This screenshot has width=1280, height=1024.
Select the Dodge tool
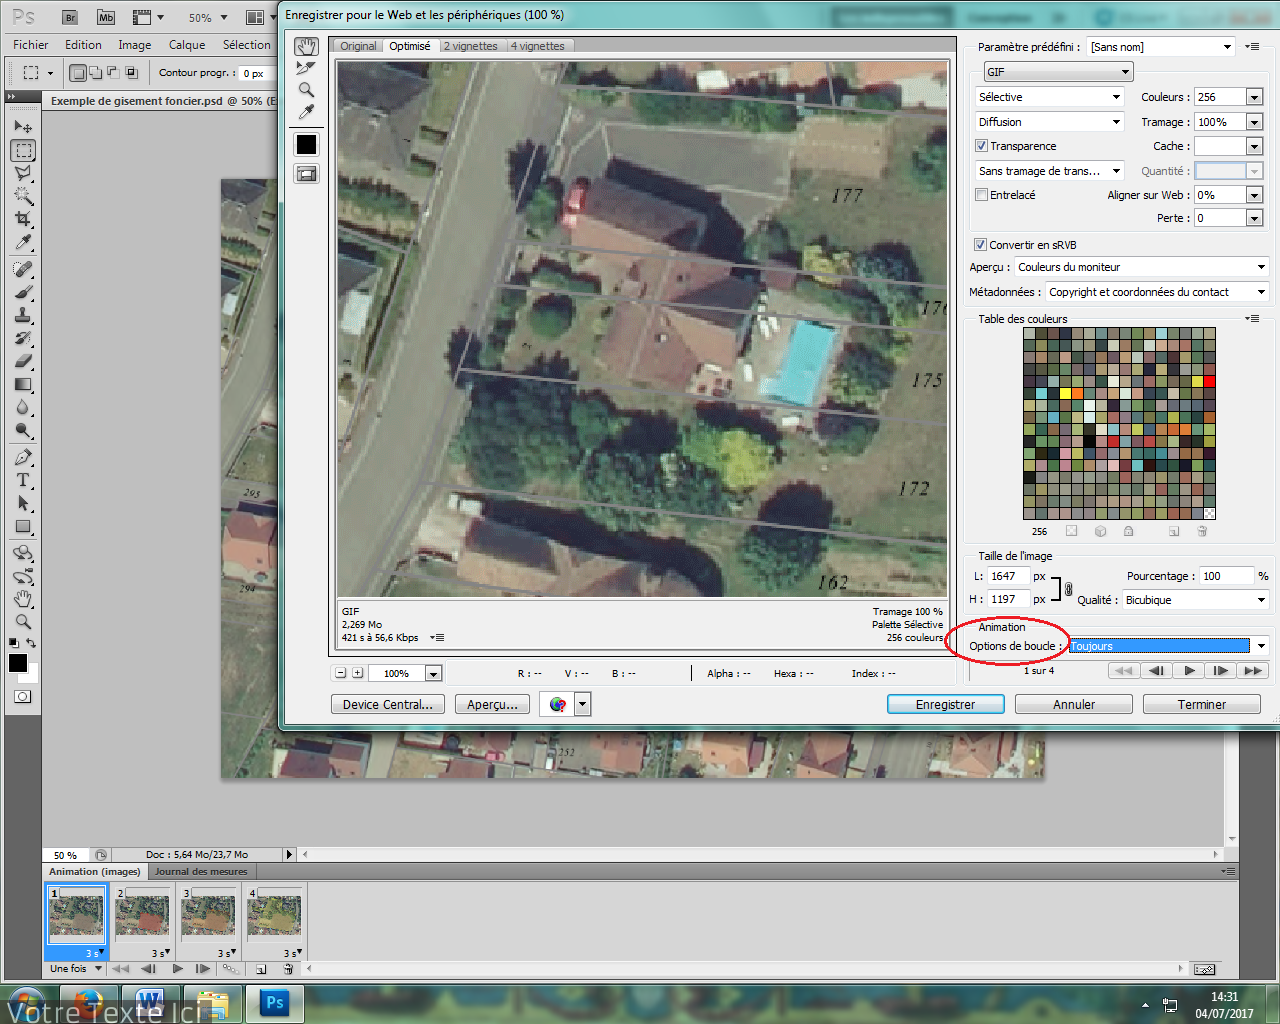pyautogui.click(x=23, y=430)
